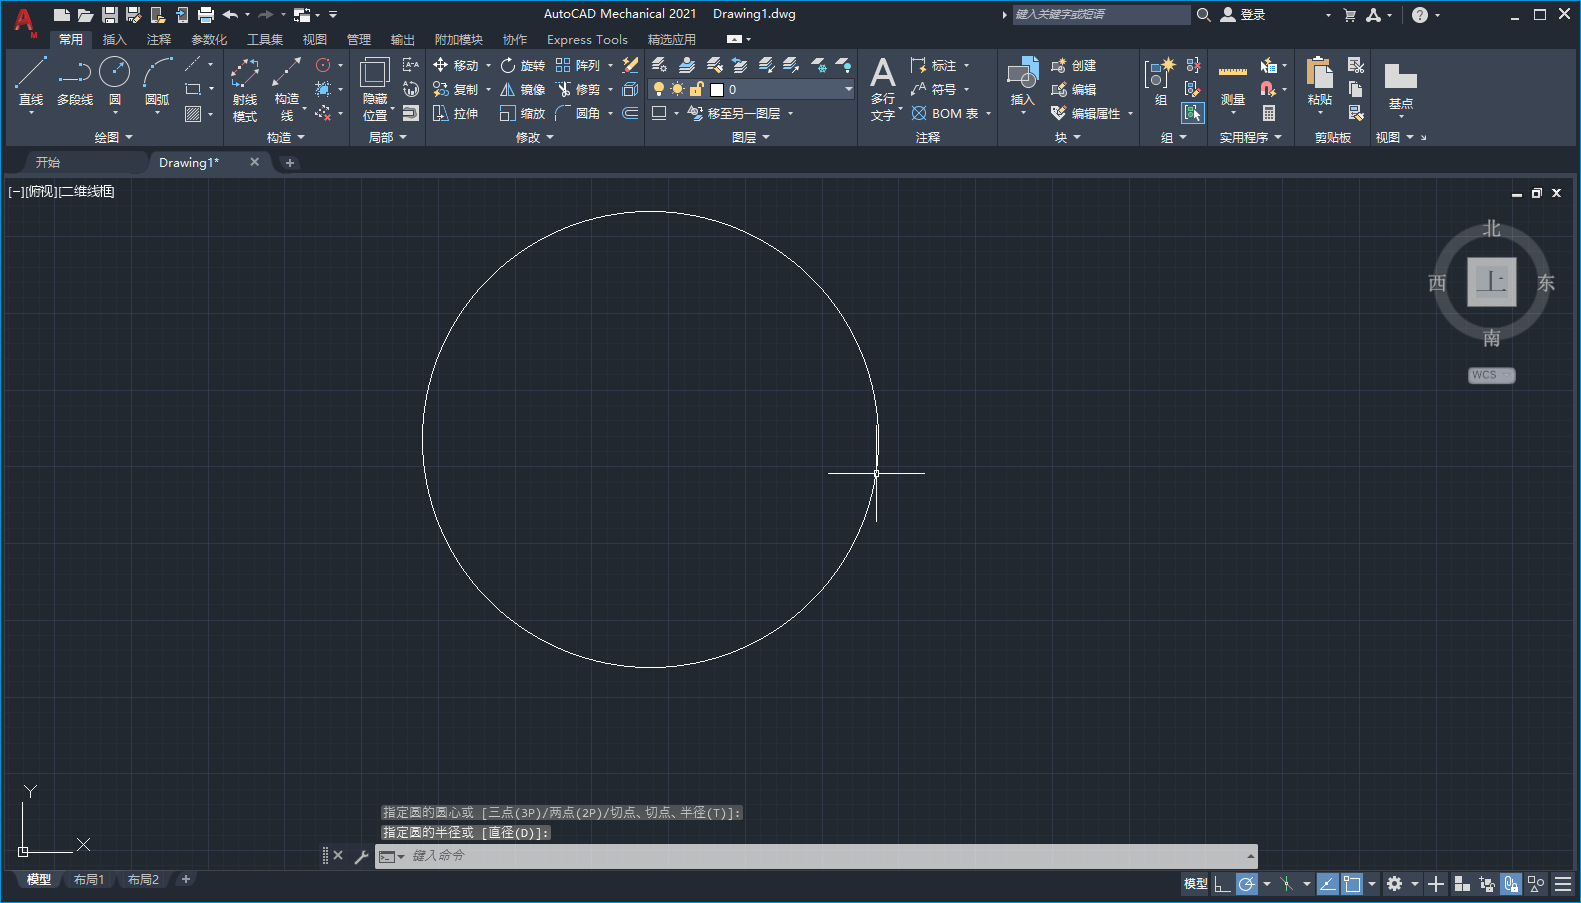
Task: Toggle object snap tracking in status bar
Action: point(1327,884)
